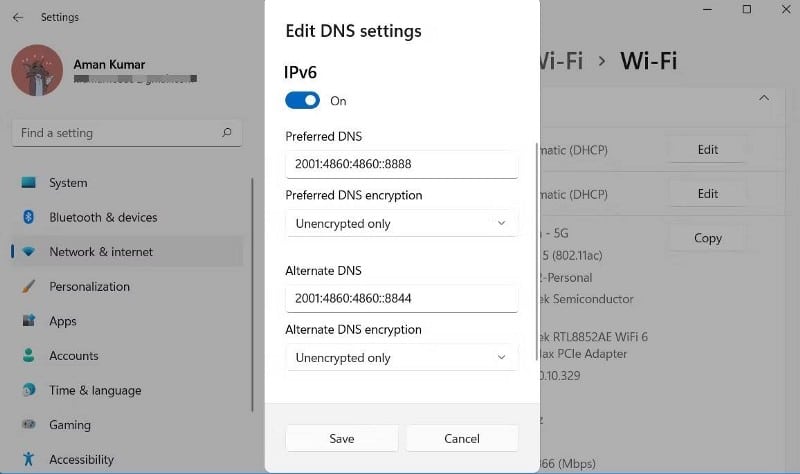This screenshot has height=474, width=800.
Task: Open Preferred DNS encryption dropdown
Action: (402, 223)
